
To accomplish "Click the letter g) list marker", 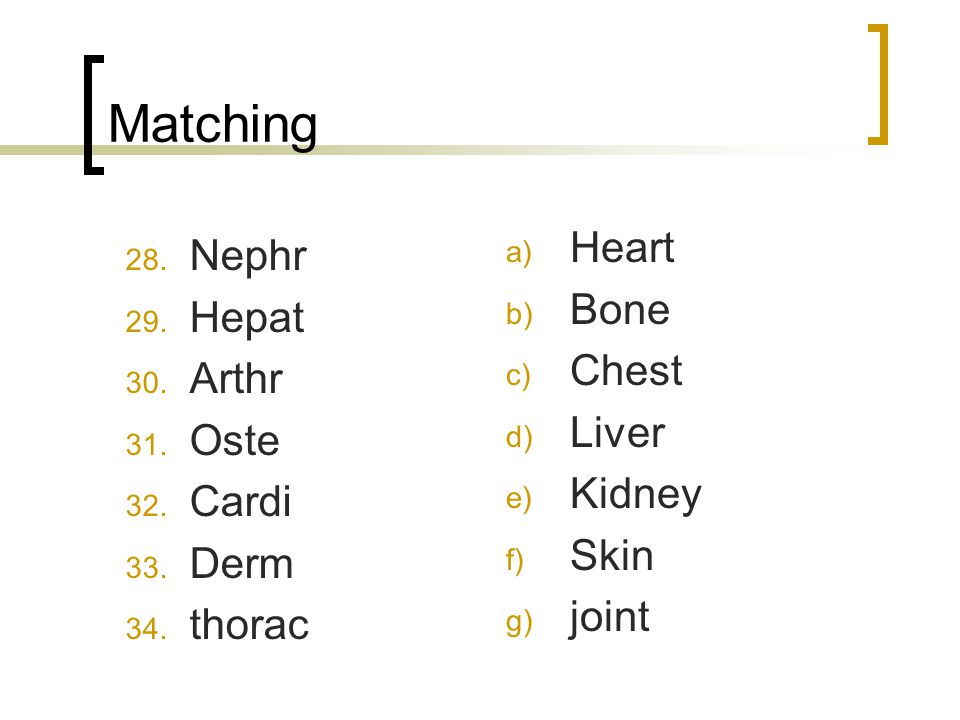I will [519, 623].
